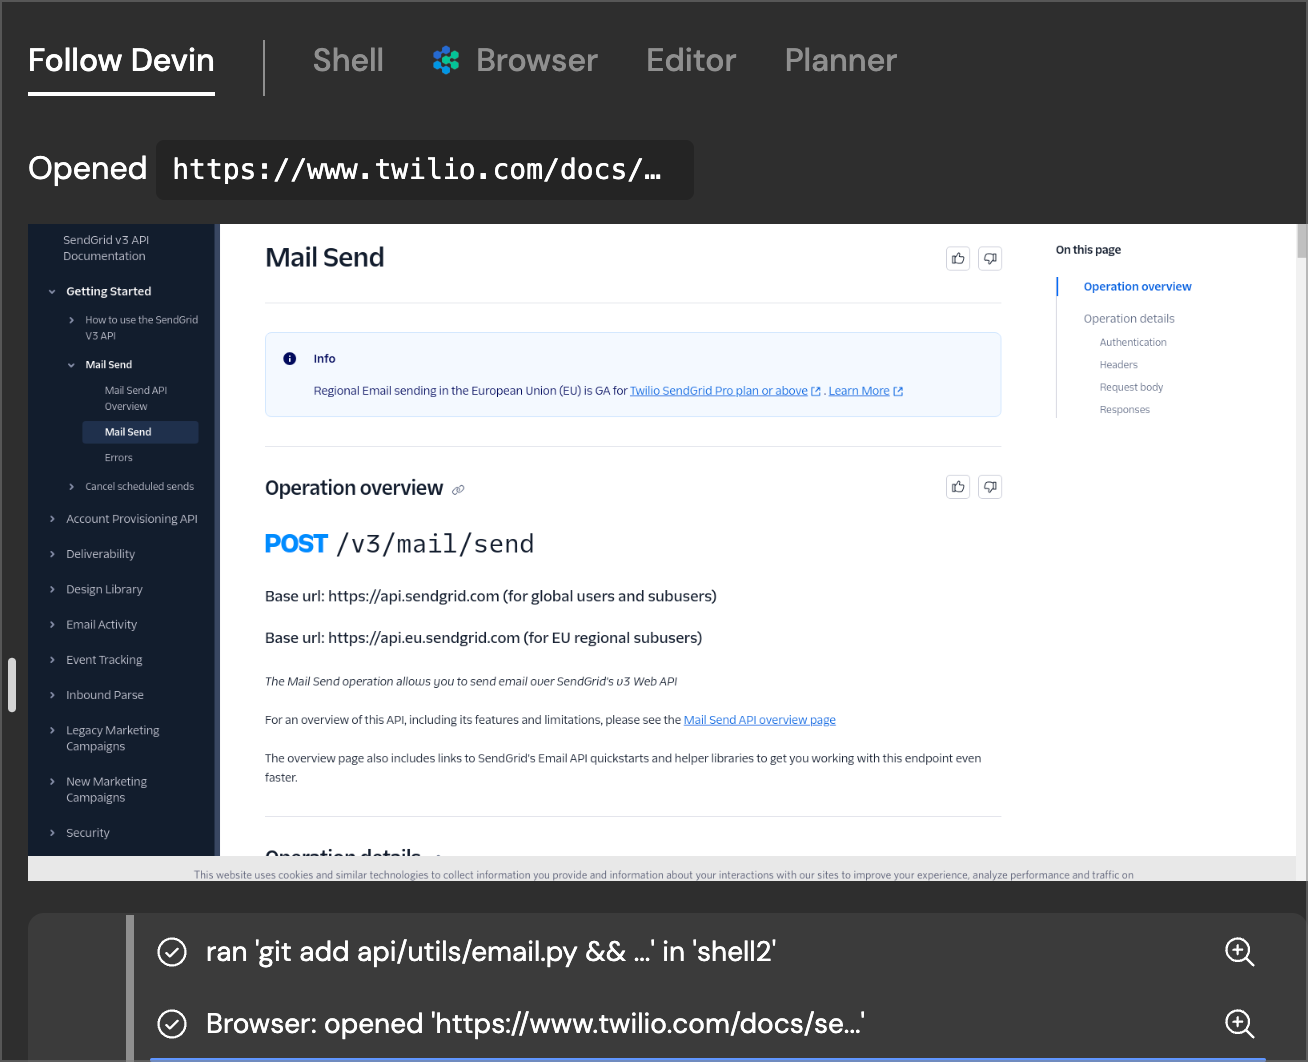Open the Errors sidebar item
The image size is (1308, 1062).
click(x=118, y=458)
